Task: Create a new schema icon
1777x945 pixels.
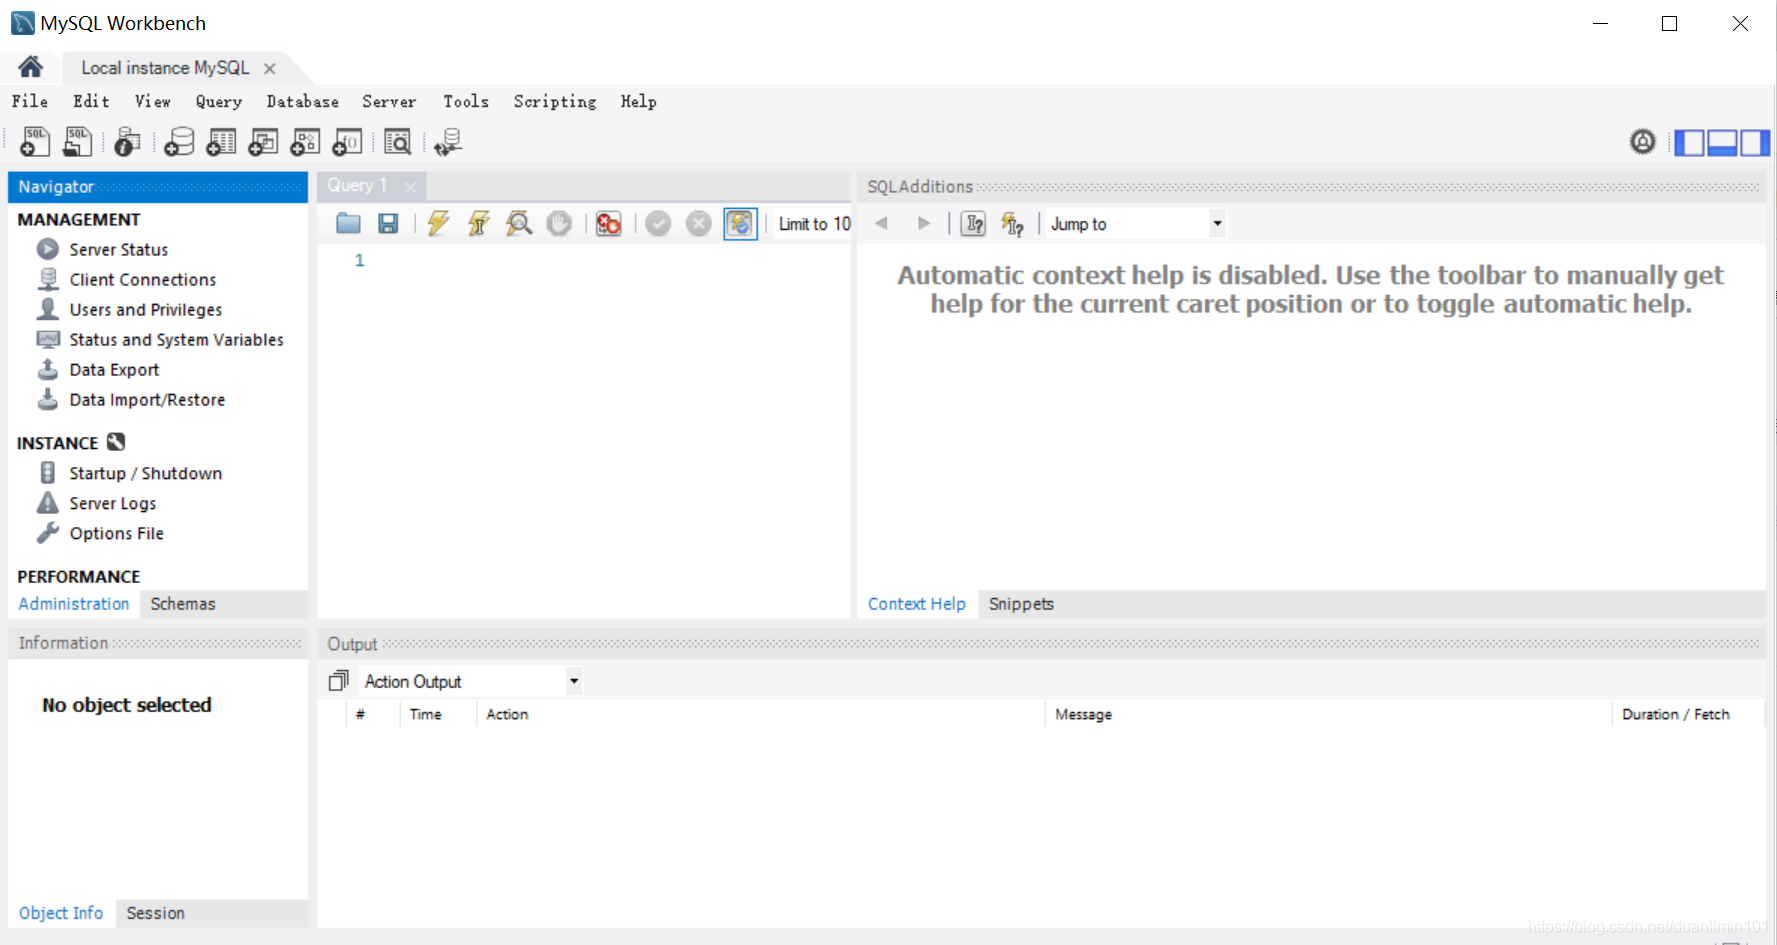Action: (179, 142)
